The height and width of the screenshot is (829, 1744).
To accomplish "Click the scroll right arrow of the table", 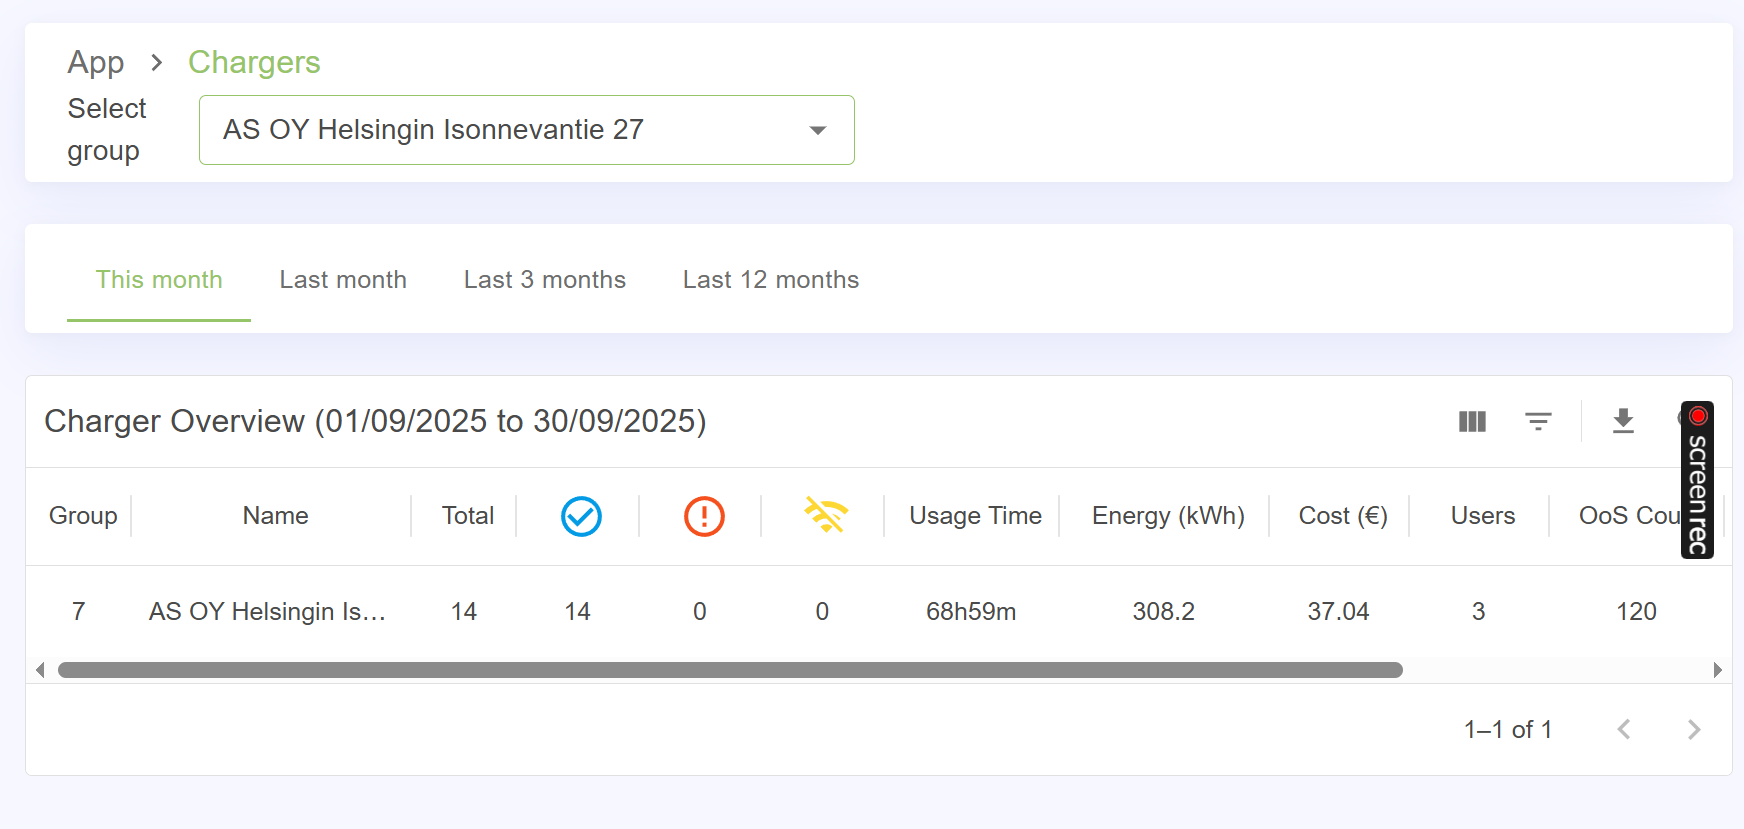I will (x=1717, y=670).
